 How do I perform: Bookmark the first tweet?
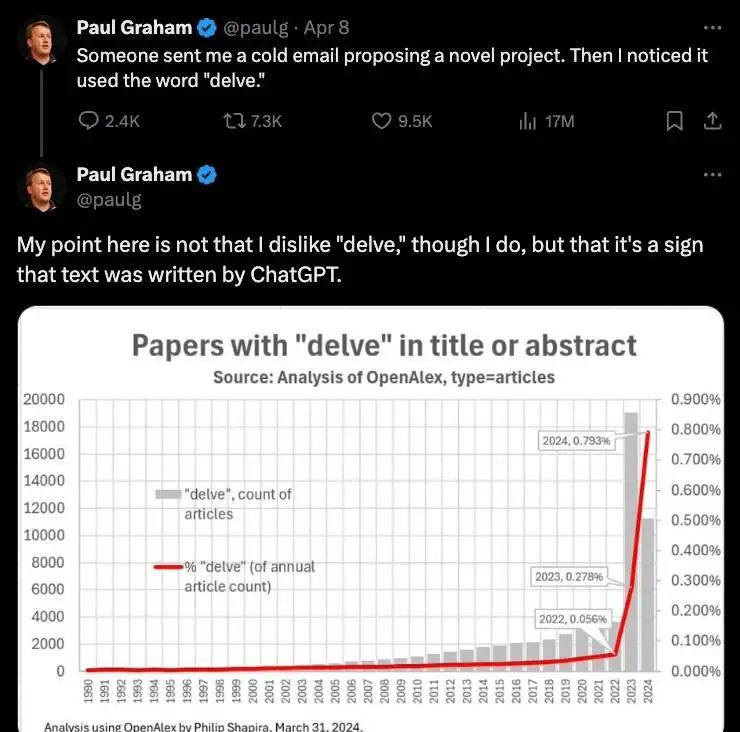coord(674,121)
